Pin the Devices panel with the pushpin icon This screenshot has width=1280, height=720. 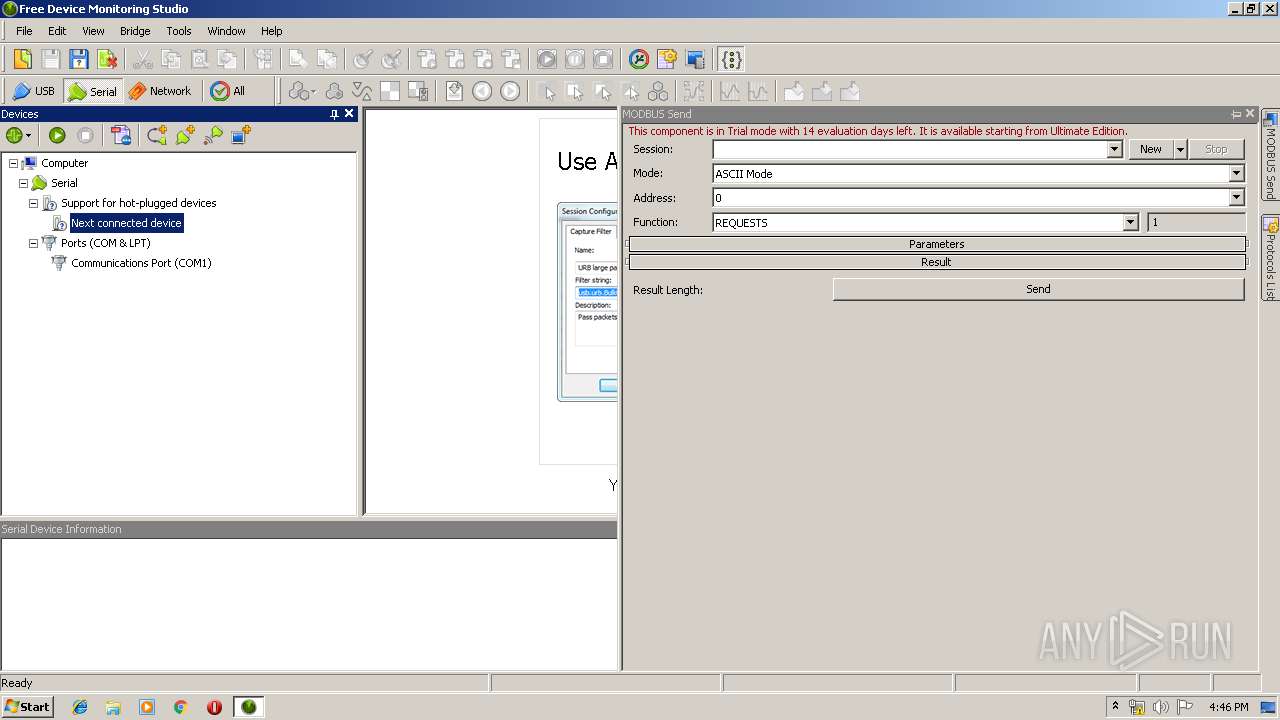point(334,114)
